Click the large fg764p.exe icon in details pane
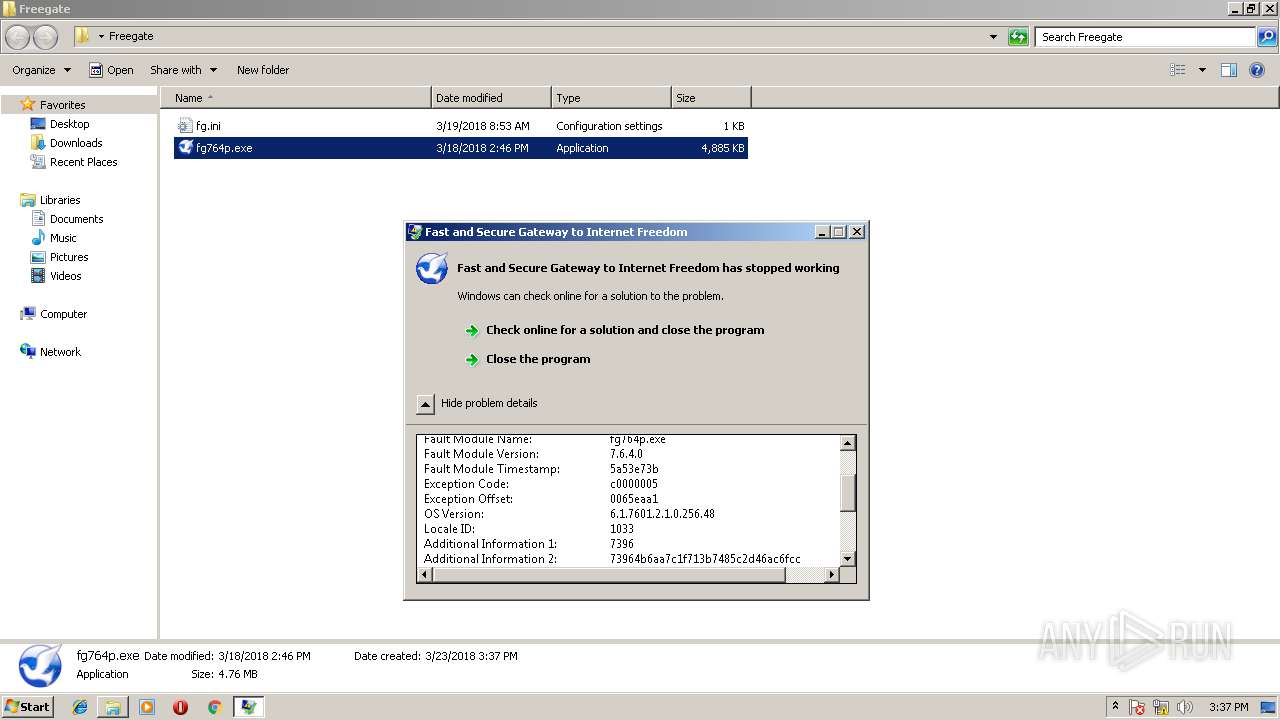 pos(40,666)
